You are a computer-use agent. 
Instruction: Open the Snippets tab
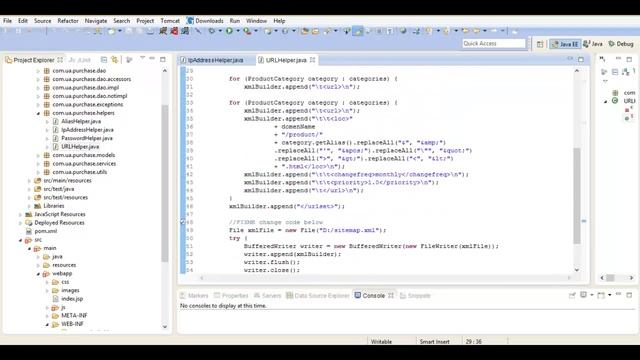coord(415,296)
